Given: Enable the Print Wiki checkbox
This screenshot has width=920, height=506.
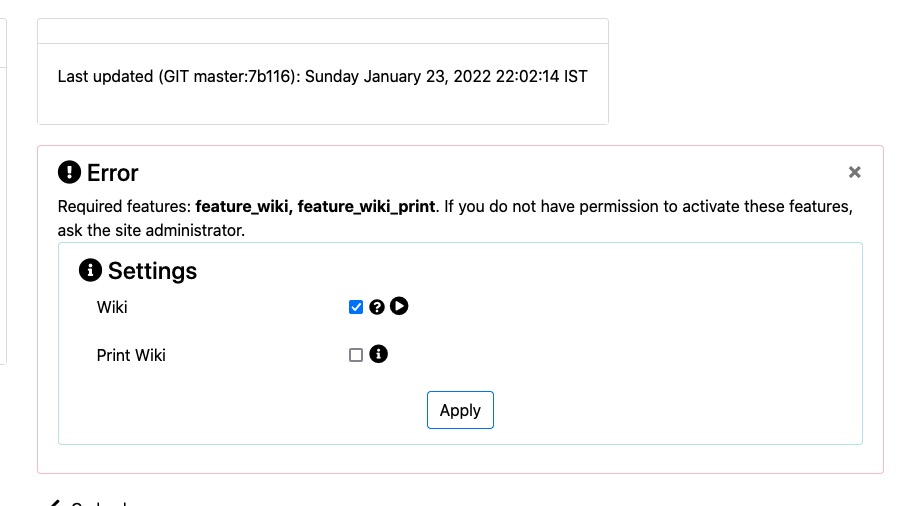Looking at the screenshot, I should point(356,355).
